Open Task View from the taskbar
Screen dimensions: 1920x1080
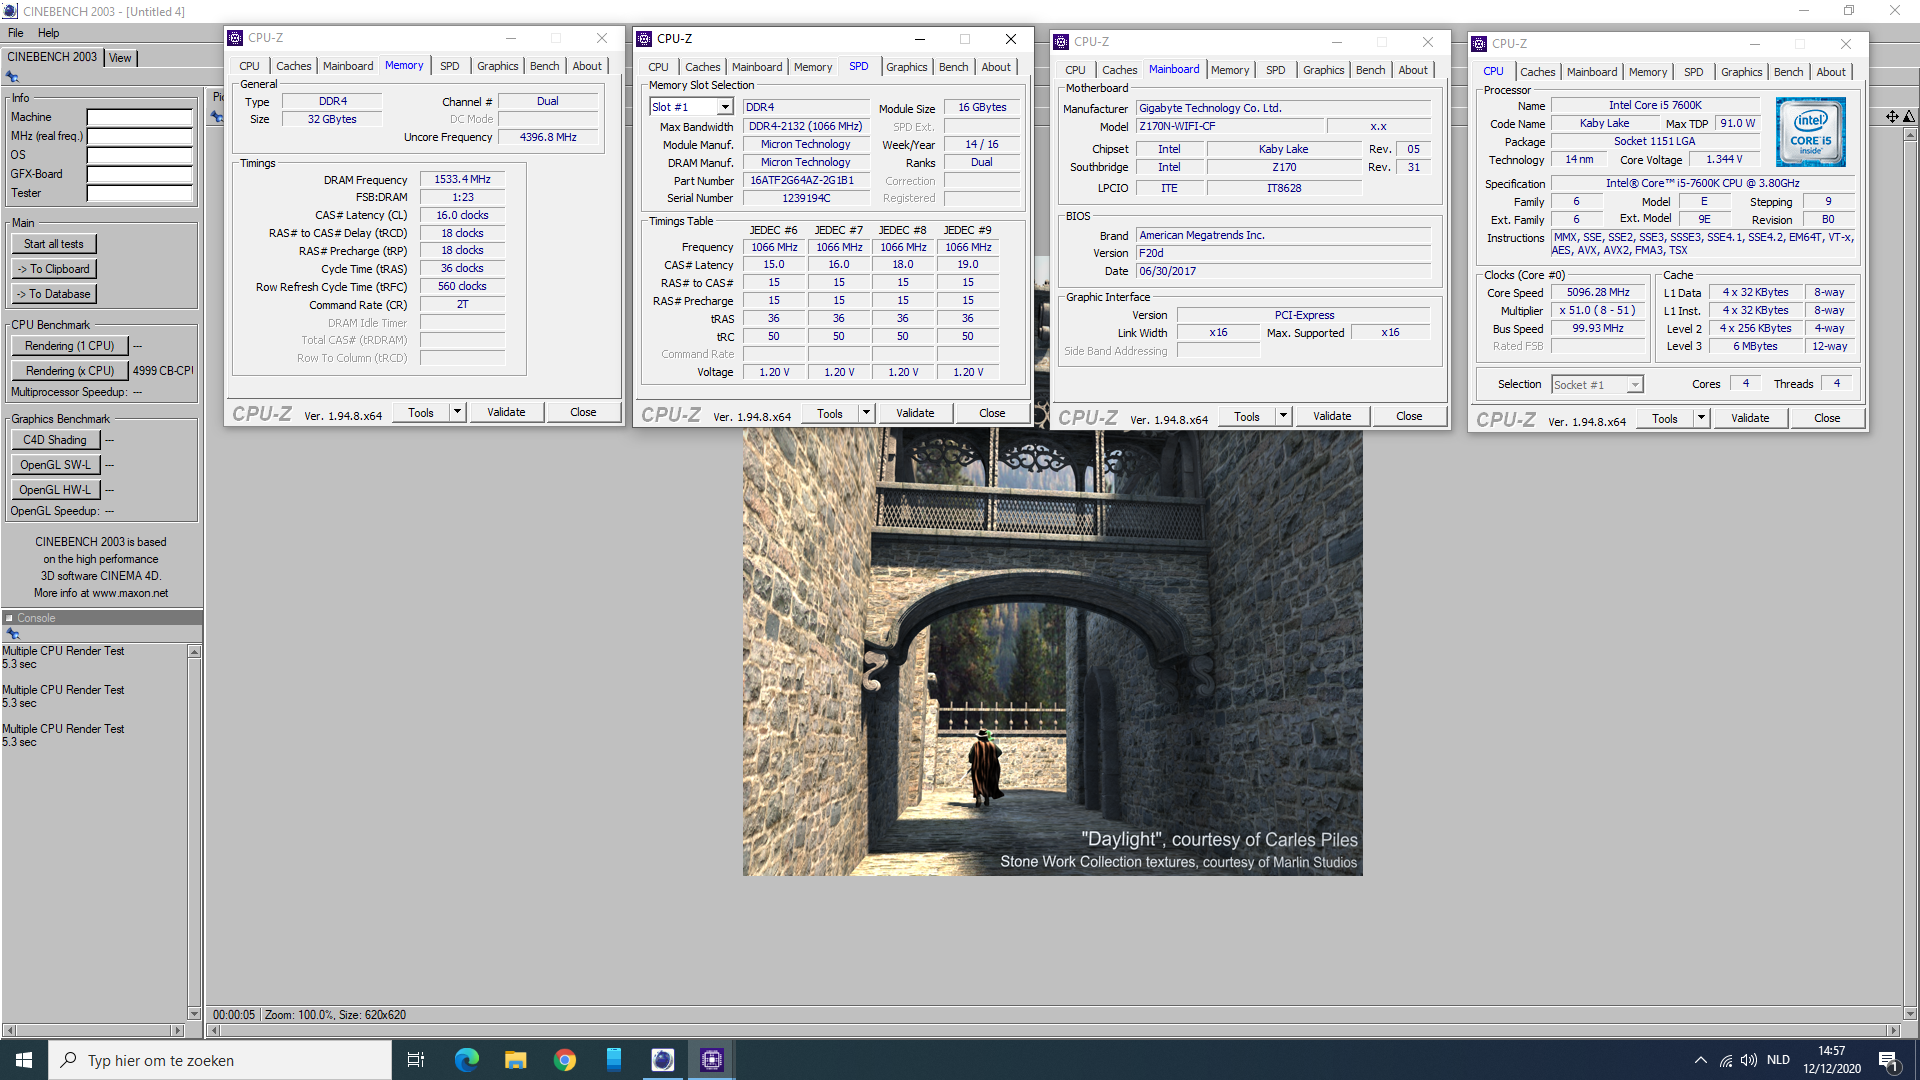(x=416, y=1060)
